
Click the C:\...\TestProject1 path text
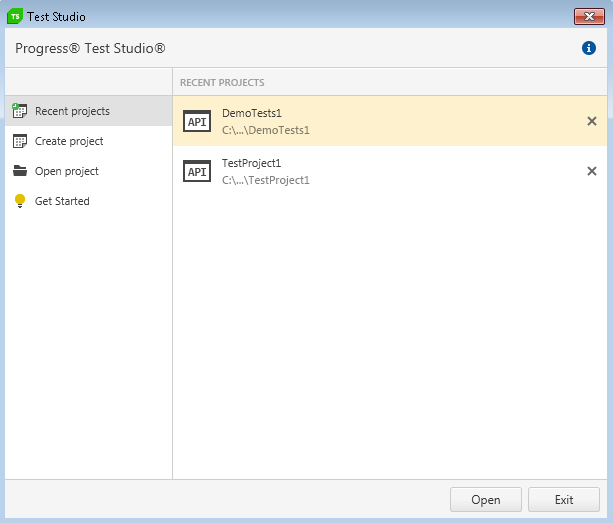pyautogui.click(x=265, y=180)
